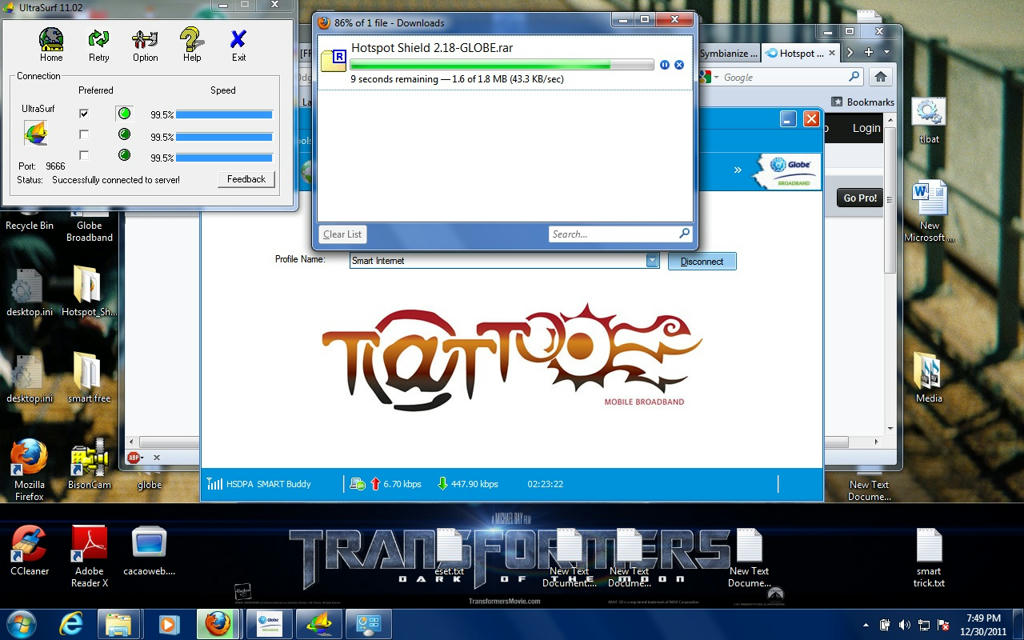Click the "Successfully connected to server!" status text

(x=116, y=180)
